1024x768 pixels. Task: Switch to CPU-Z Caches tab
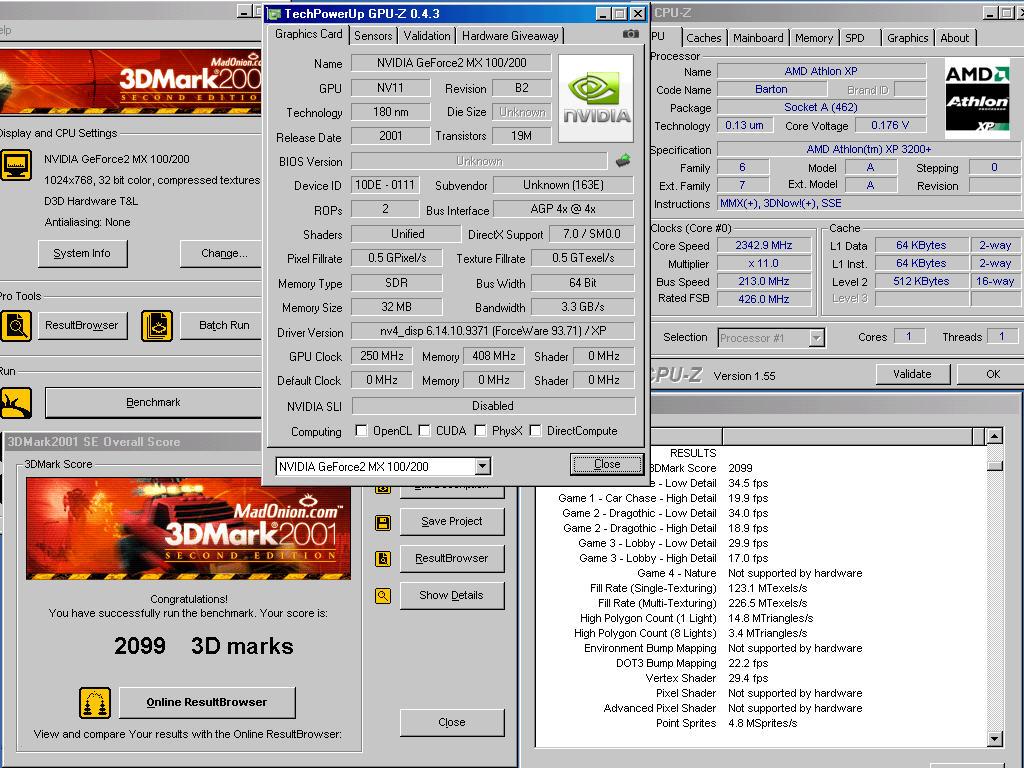click(x=703, y=38)
